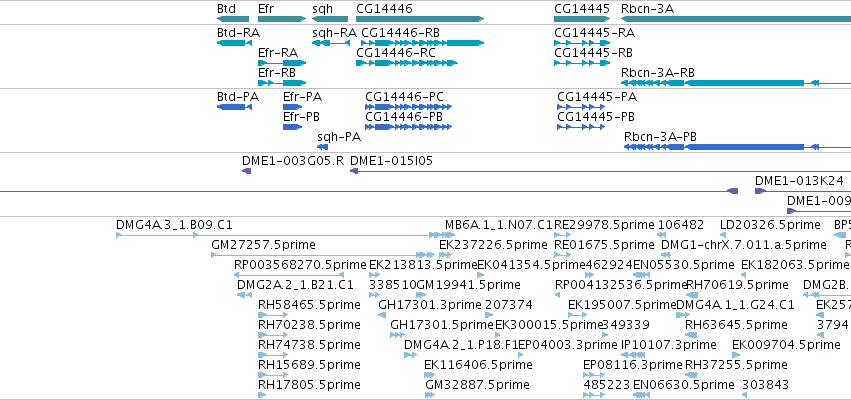Select the CG14445 gene bar
The width and height of the screenshot is (851, 400).
pyautogui.click(x=582, y=19)
